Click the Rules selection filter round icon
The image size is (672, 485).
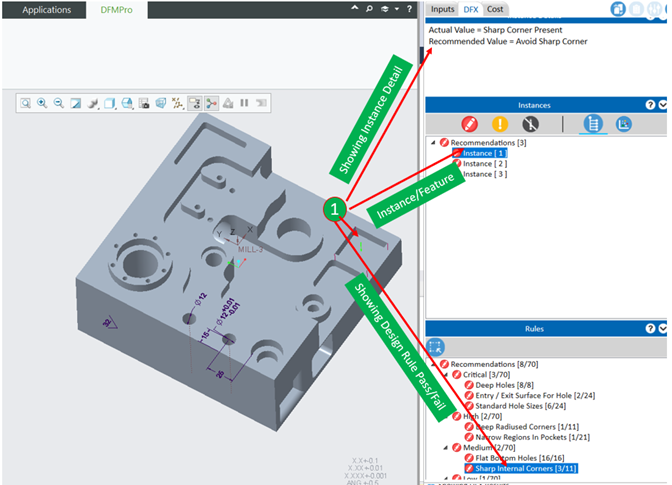(435, 347)
